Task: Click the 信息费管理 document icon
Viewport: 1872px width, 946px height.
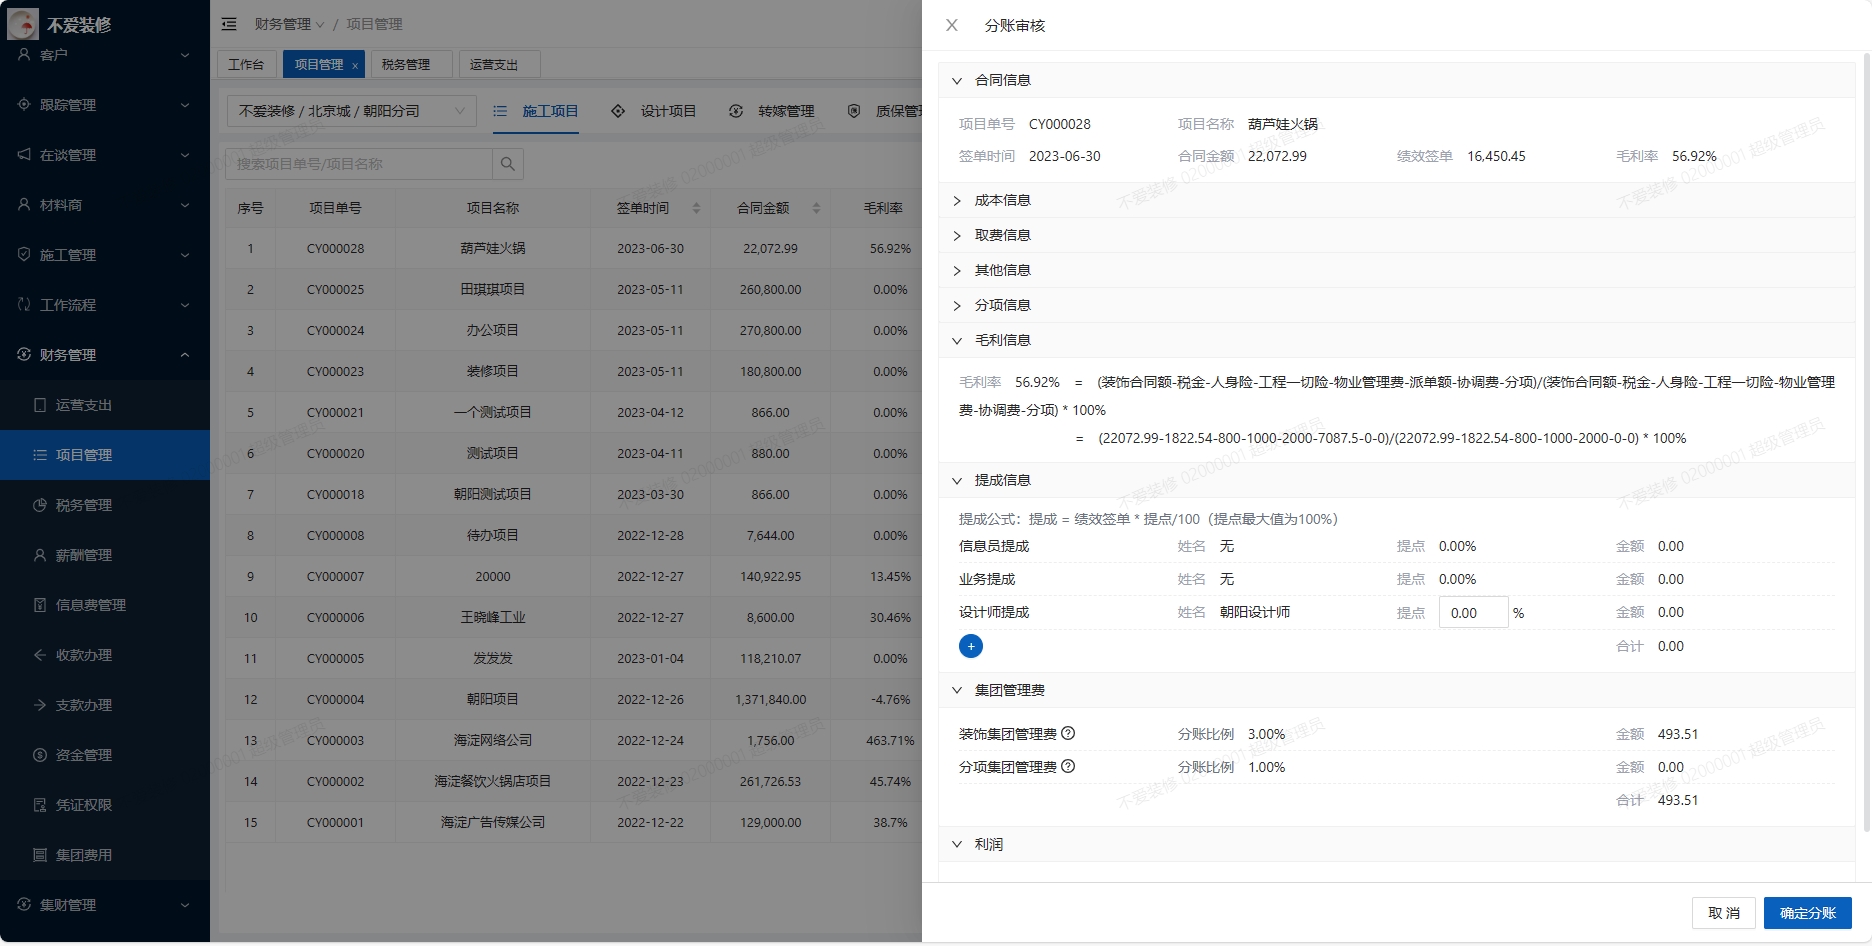Action: point(40,605)
